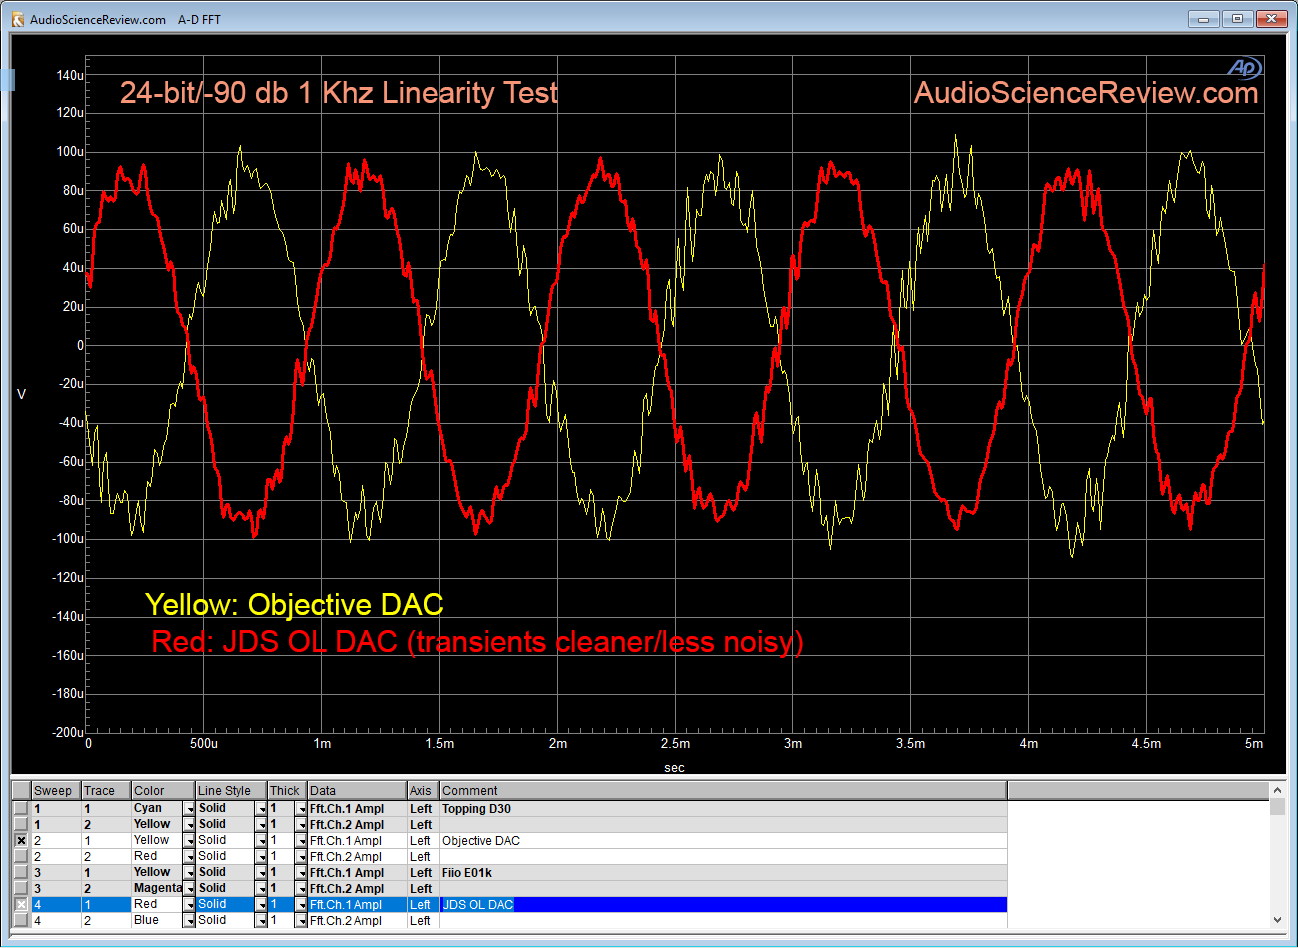
Task: Click the A-D FFT window application icon
Action: point(17,19)
